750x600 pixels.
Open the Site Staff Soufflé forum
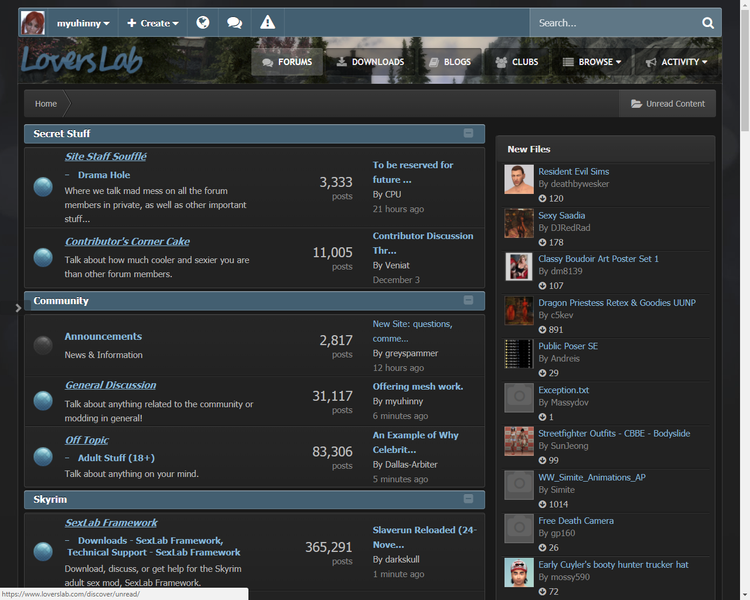[106, 156]
